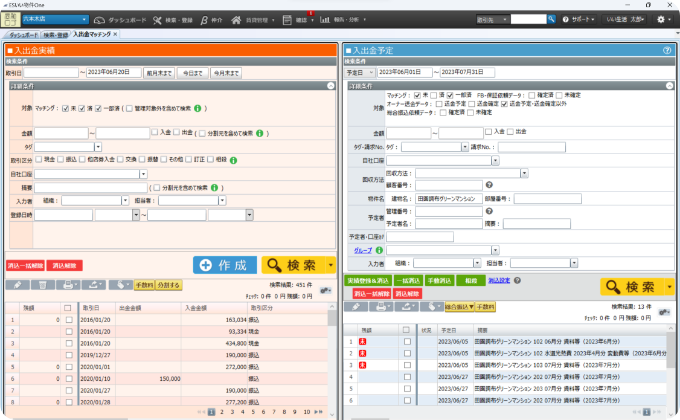Screen dimensions: 680x420
Task: Click the 前月末まで button
Action: 159,73
